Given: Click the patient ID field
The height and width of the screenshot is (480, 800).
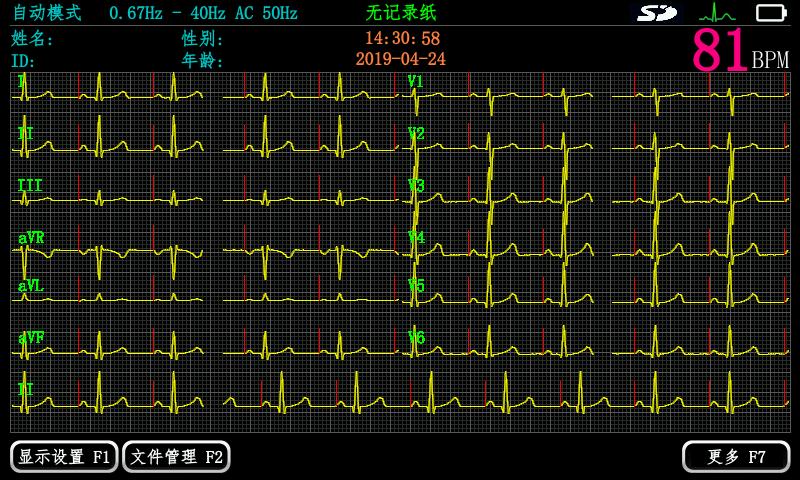Looking at the screenshot, I should [x=23, y=61].
